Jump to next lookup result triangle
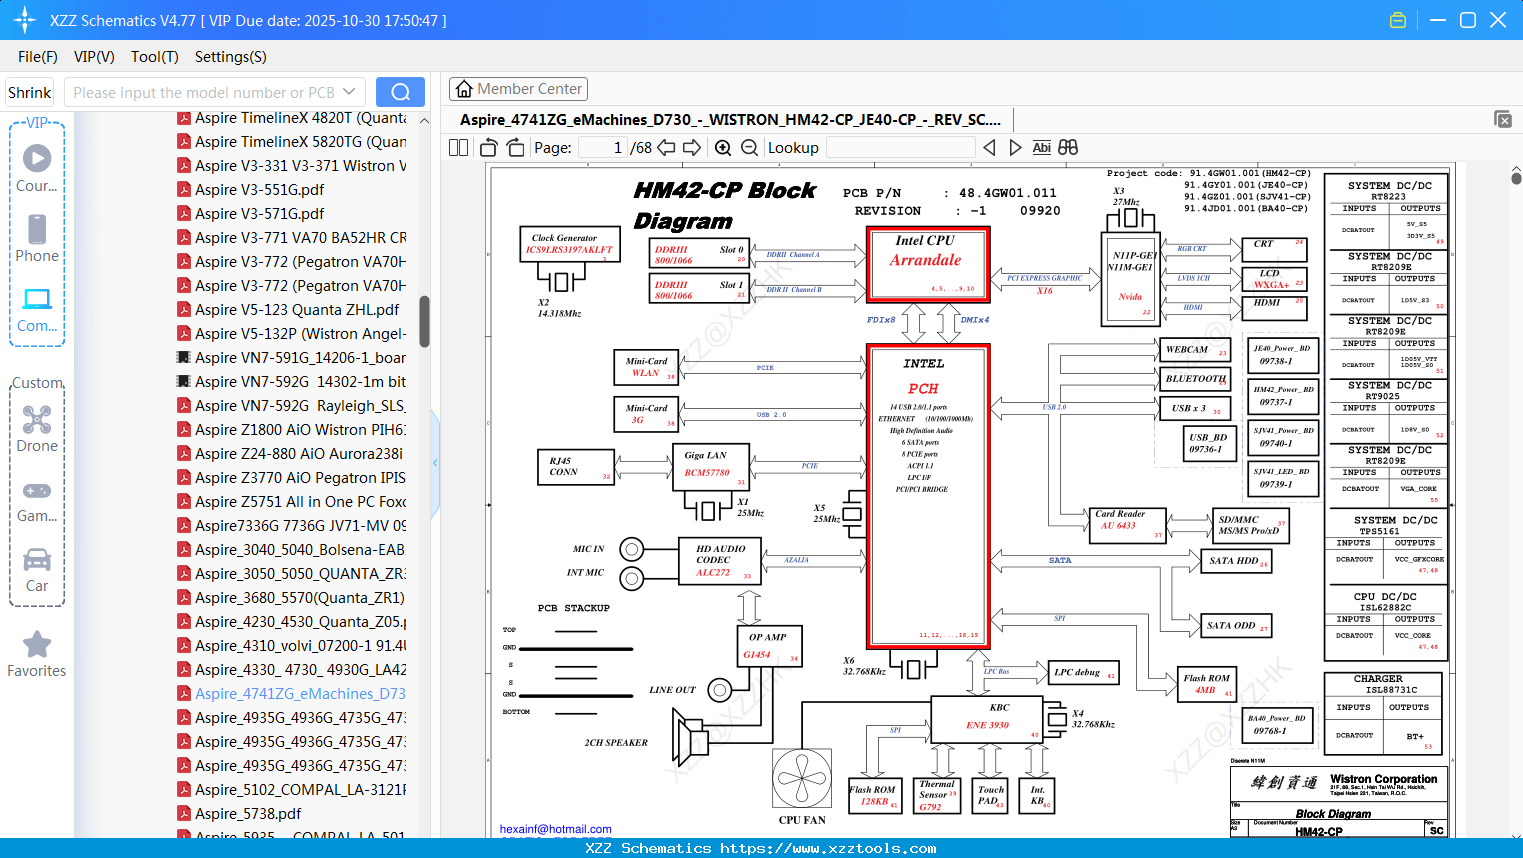Viewport: 1523px width, 858px height. coord(1015,147)
